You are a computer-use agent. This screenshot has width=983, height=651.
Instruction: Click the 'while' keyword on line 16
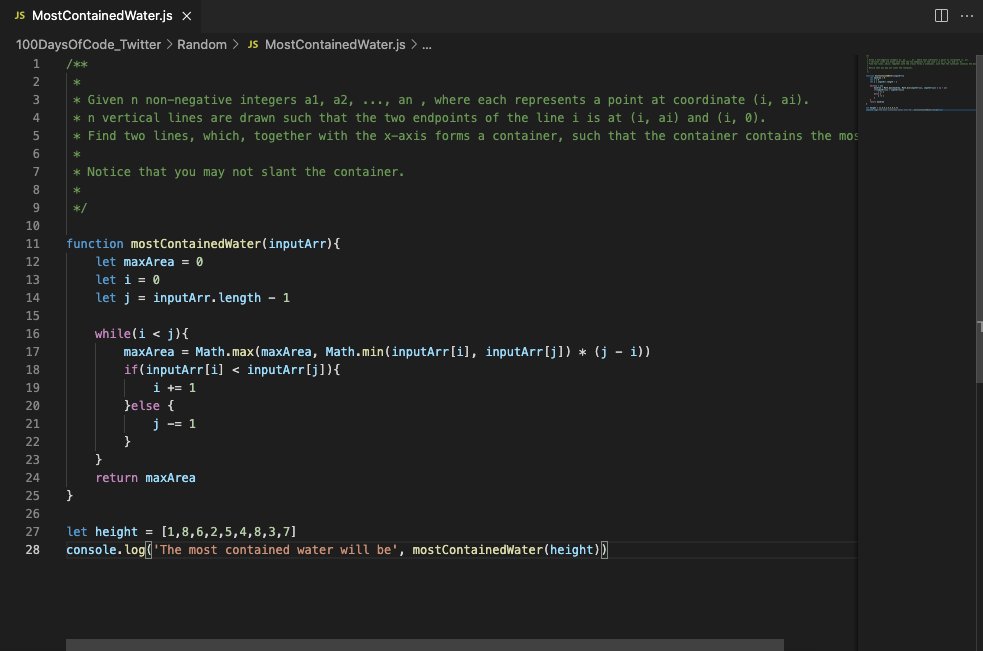point(113,334)
